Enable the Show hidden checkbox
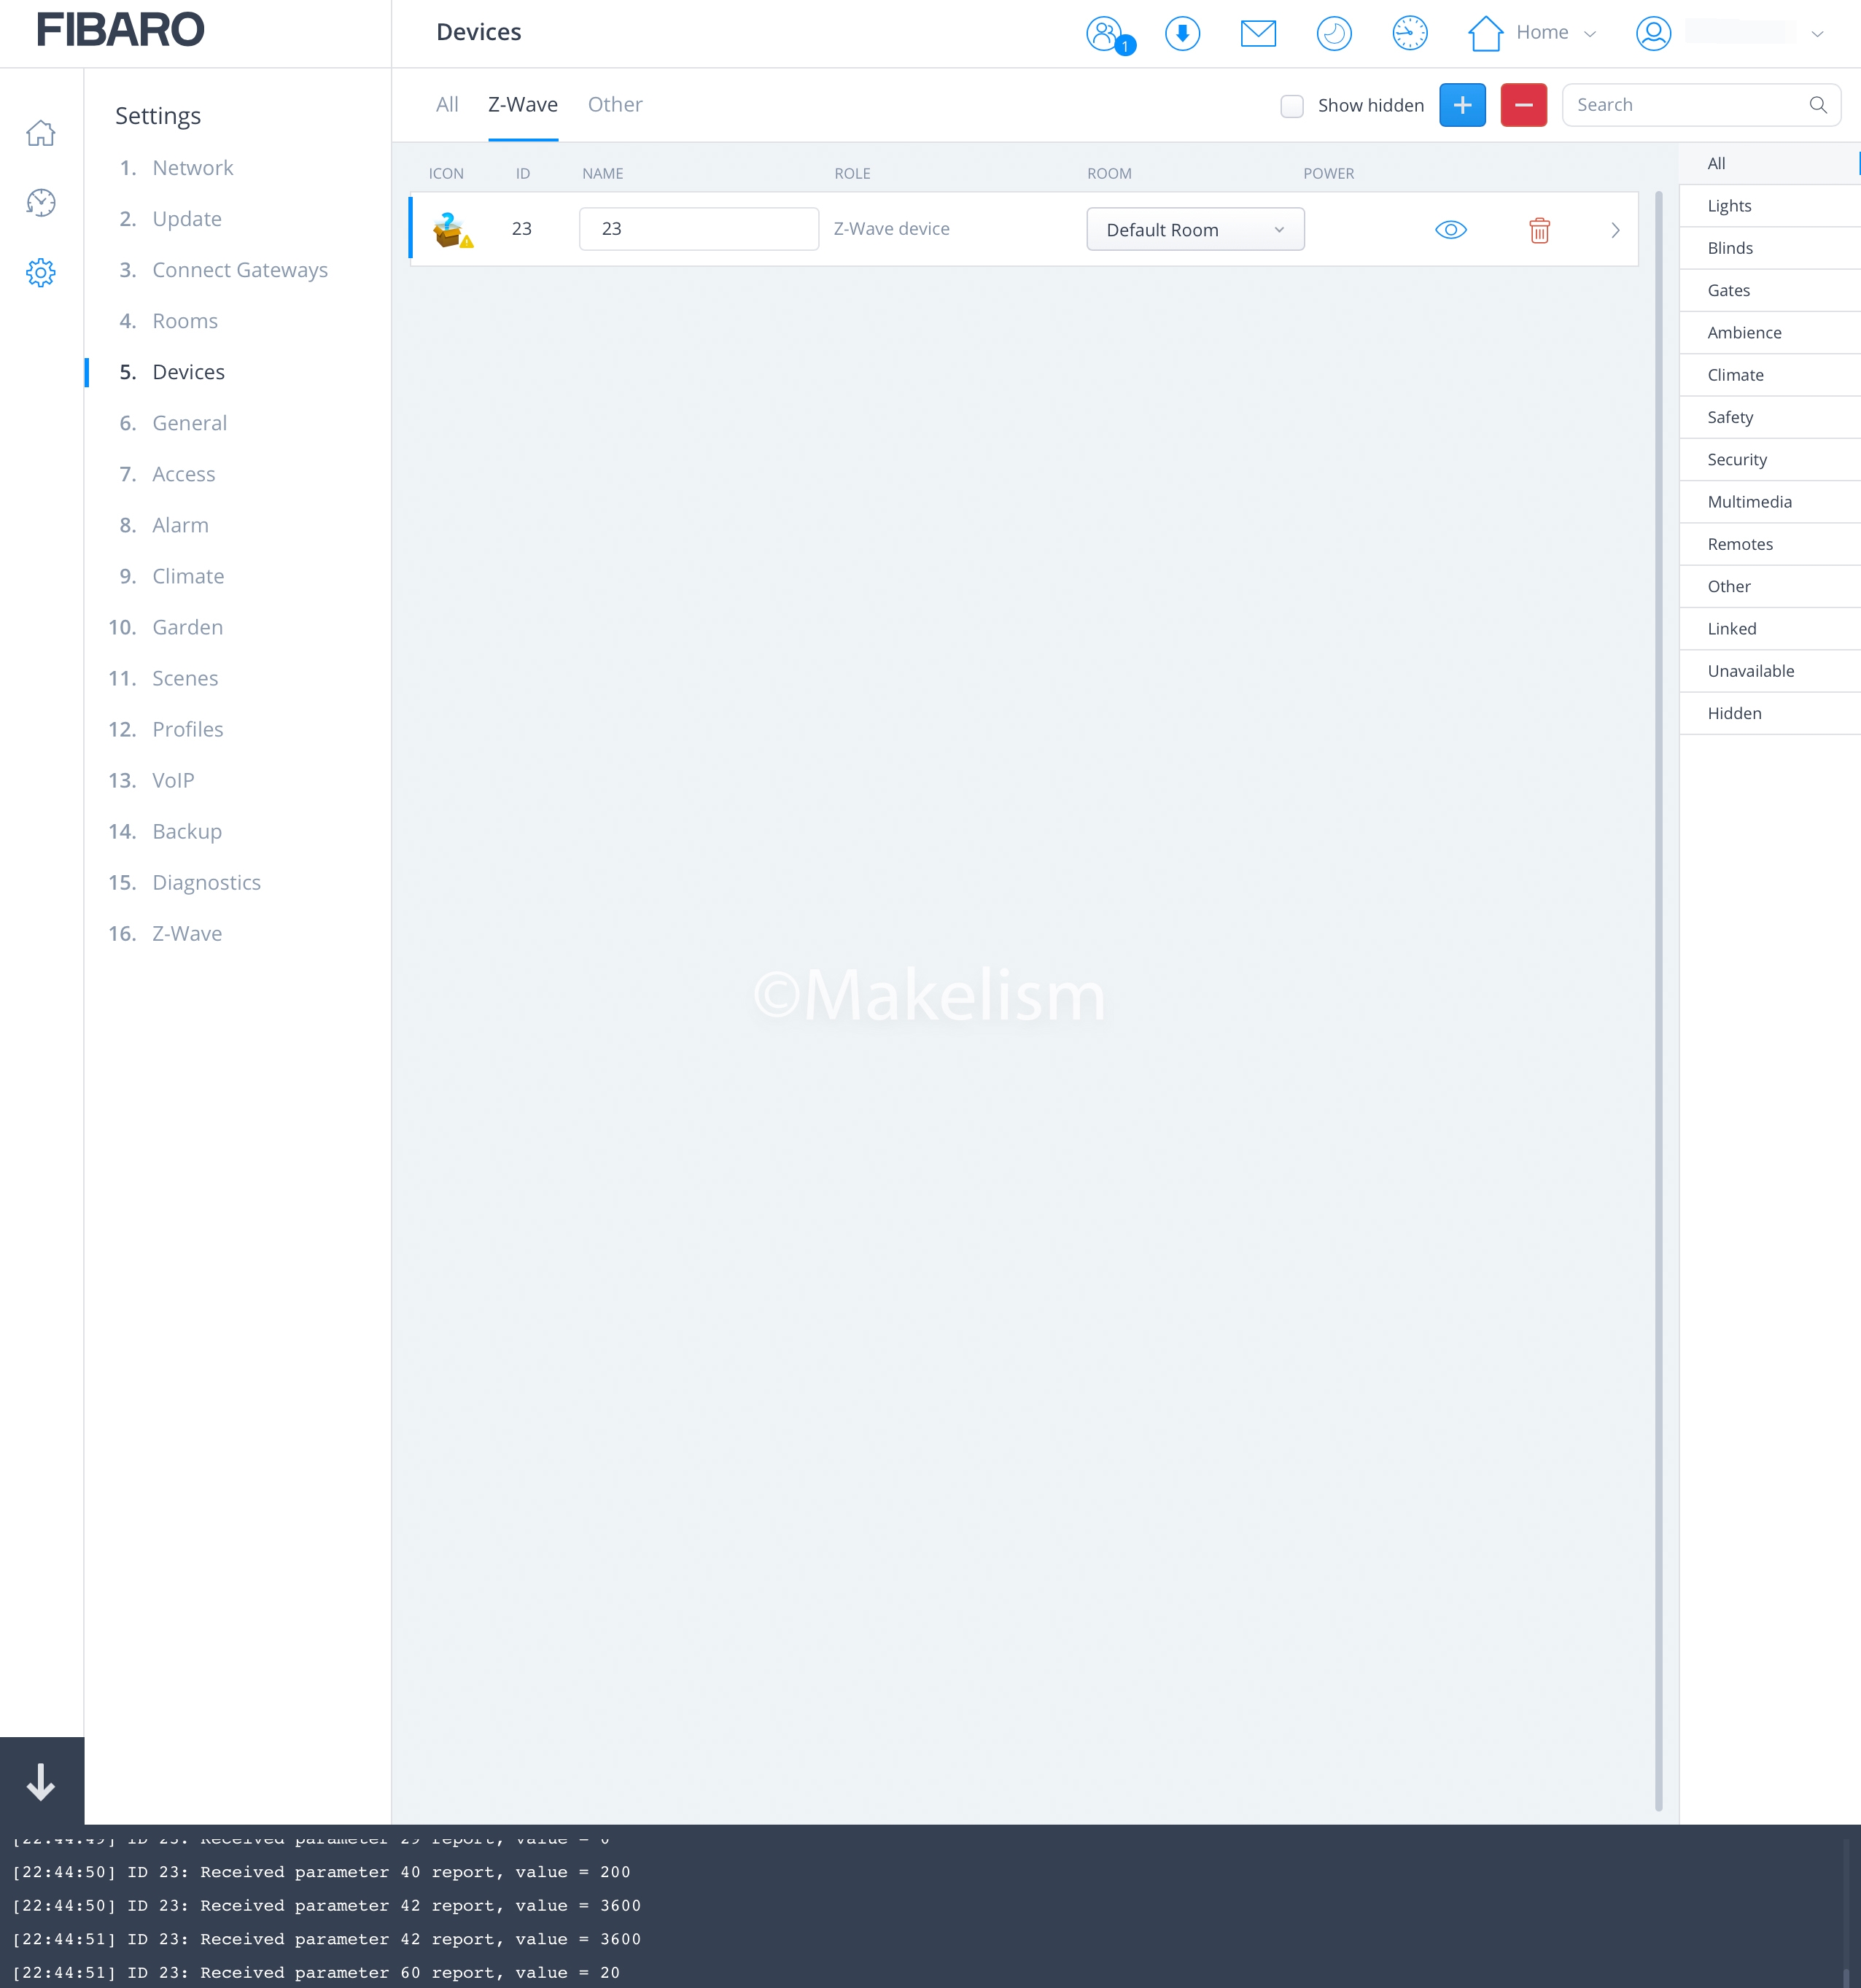 point(1291,106)
